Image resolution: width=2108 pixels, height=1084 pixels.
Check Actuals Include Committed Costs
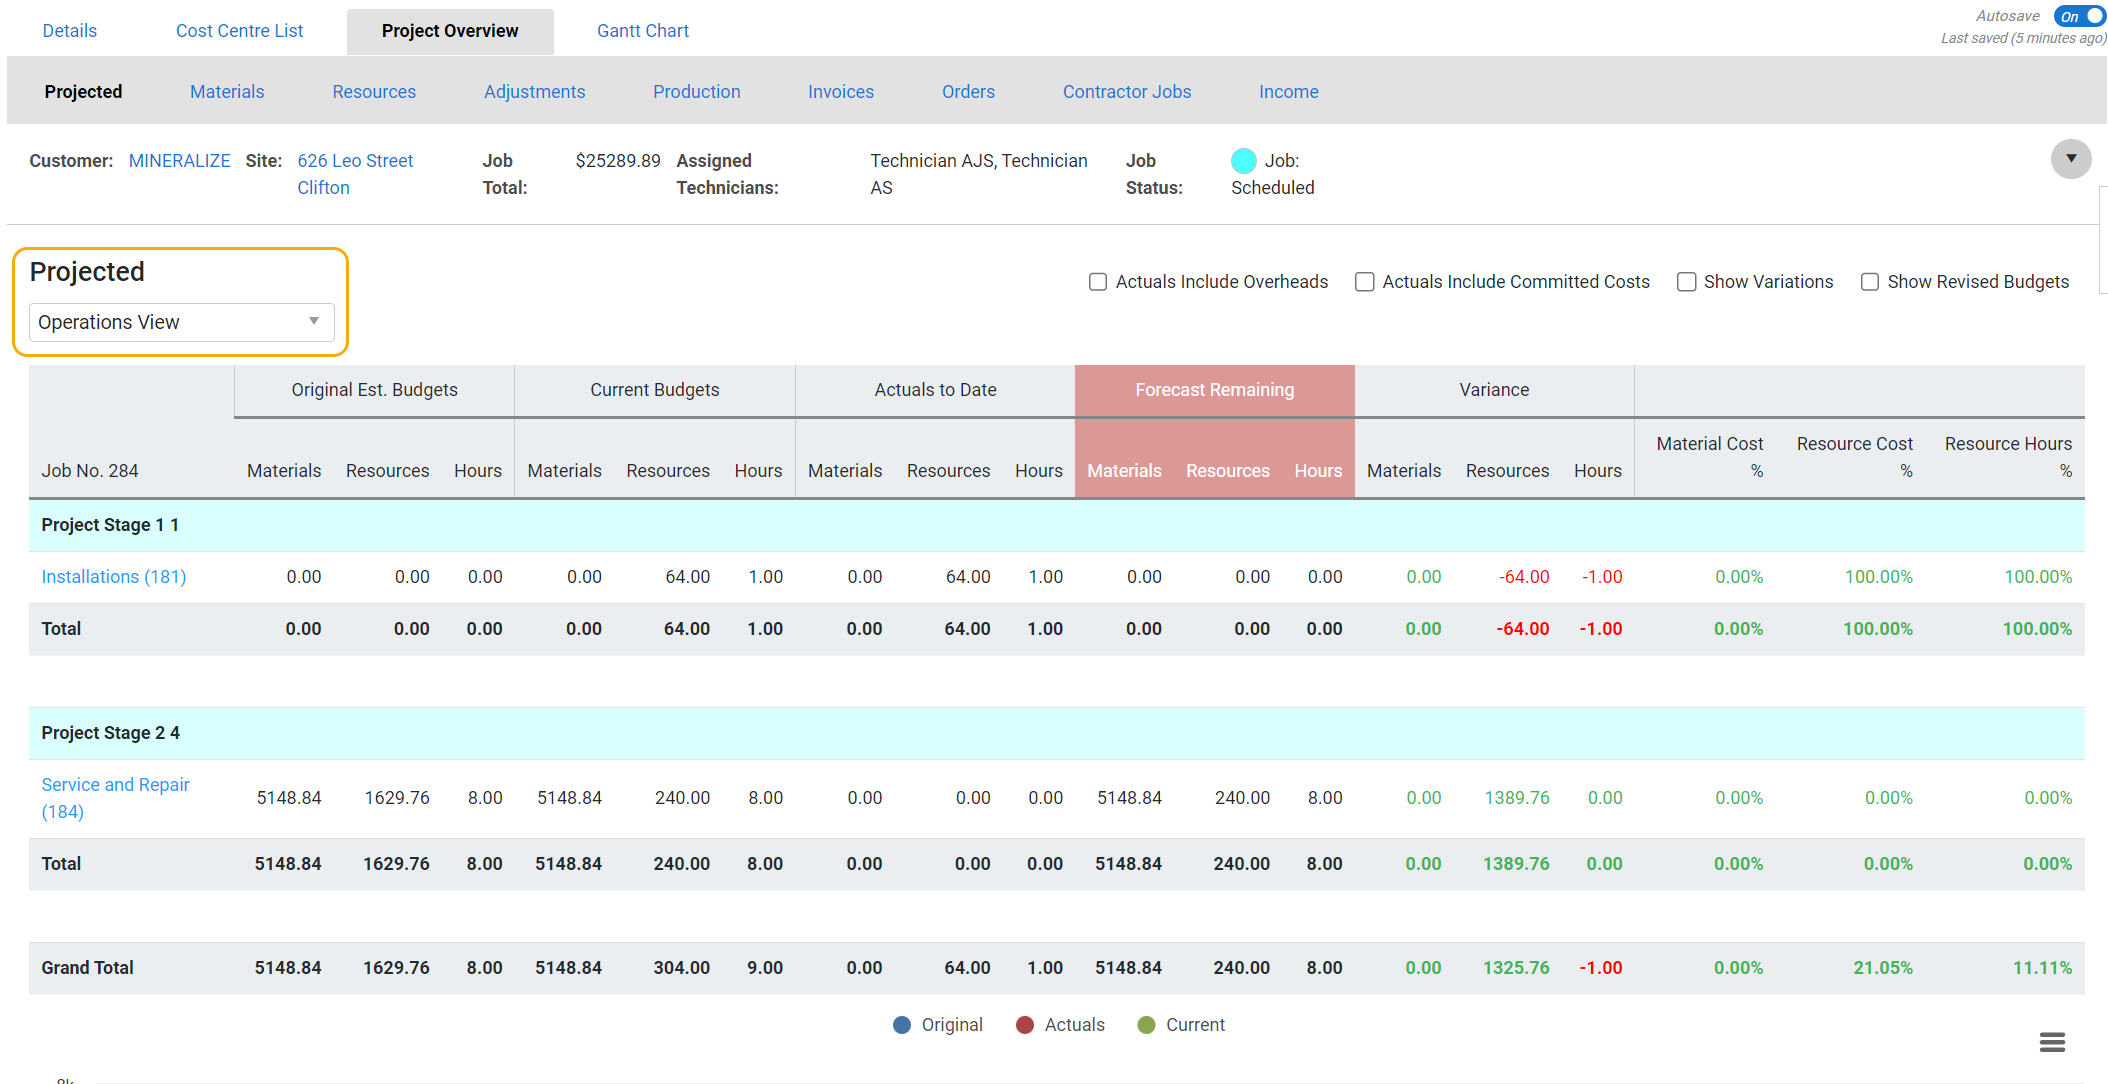pos(1364,282)
